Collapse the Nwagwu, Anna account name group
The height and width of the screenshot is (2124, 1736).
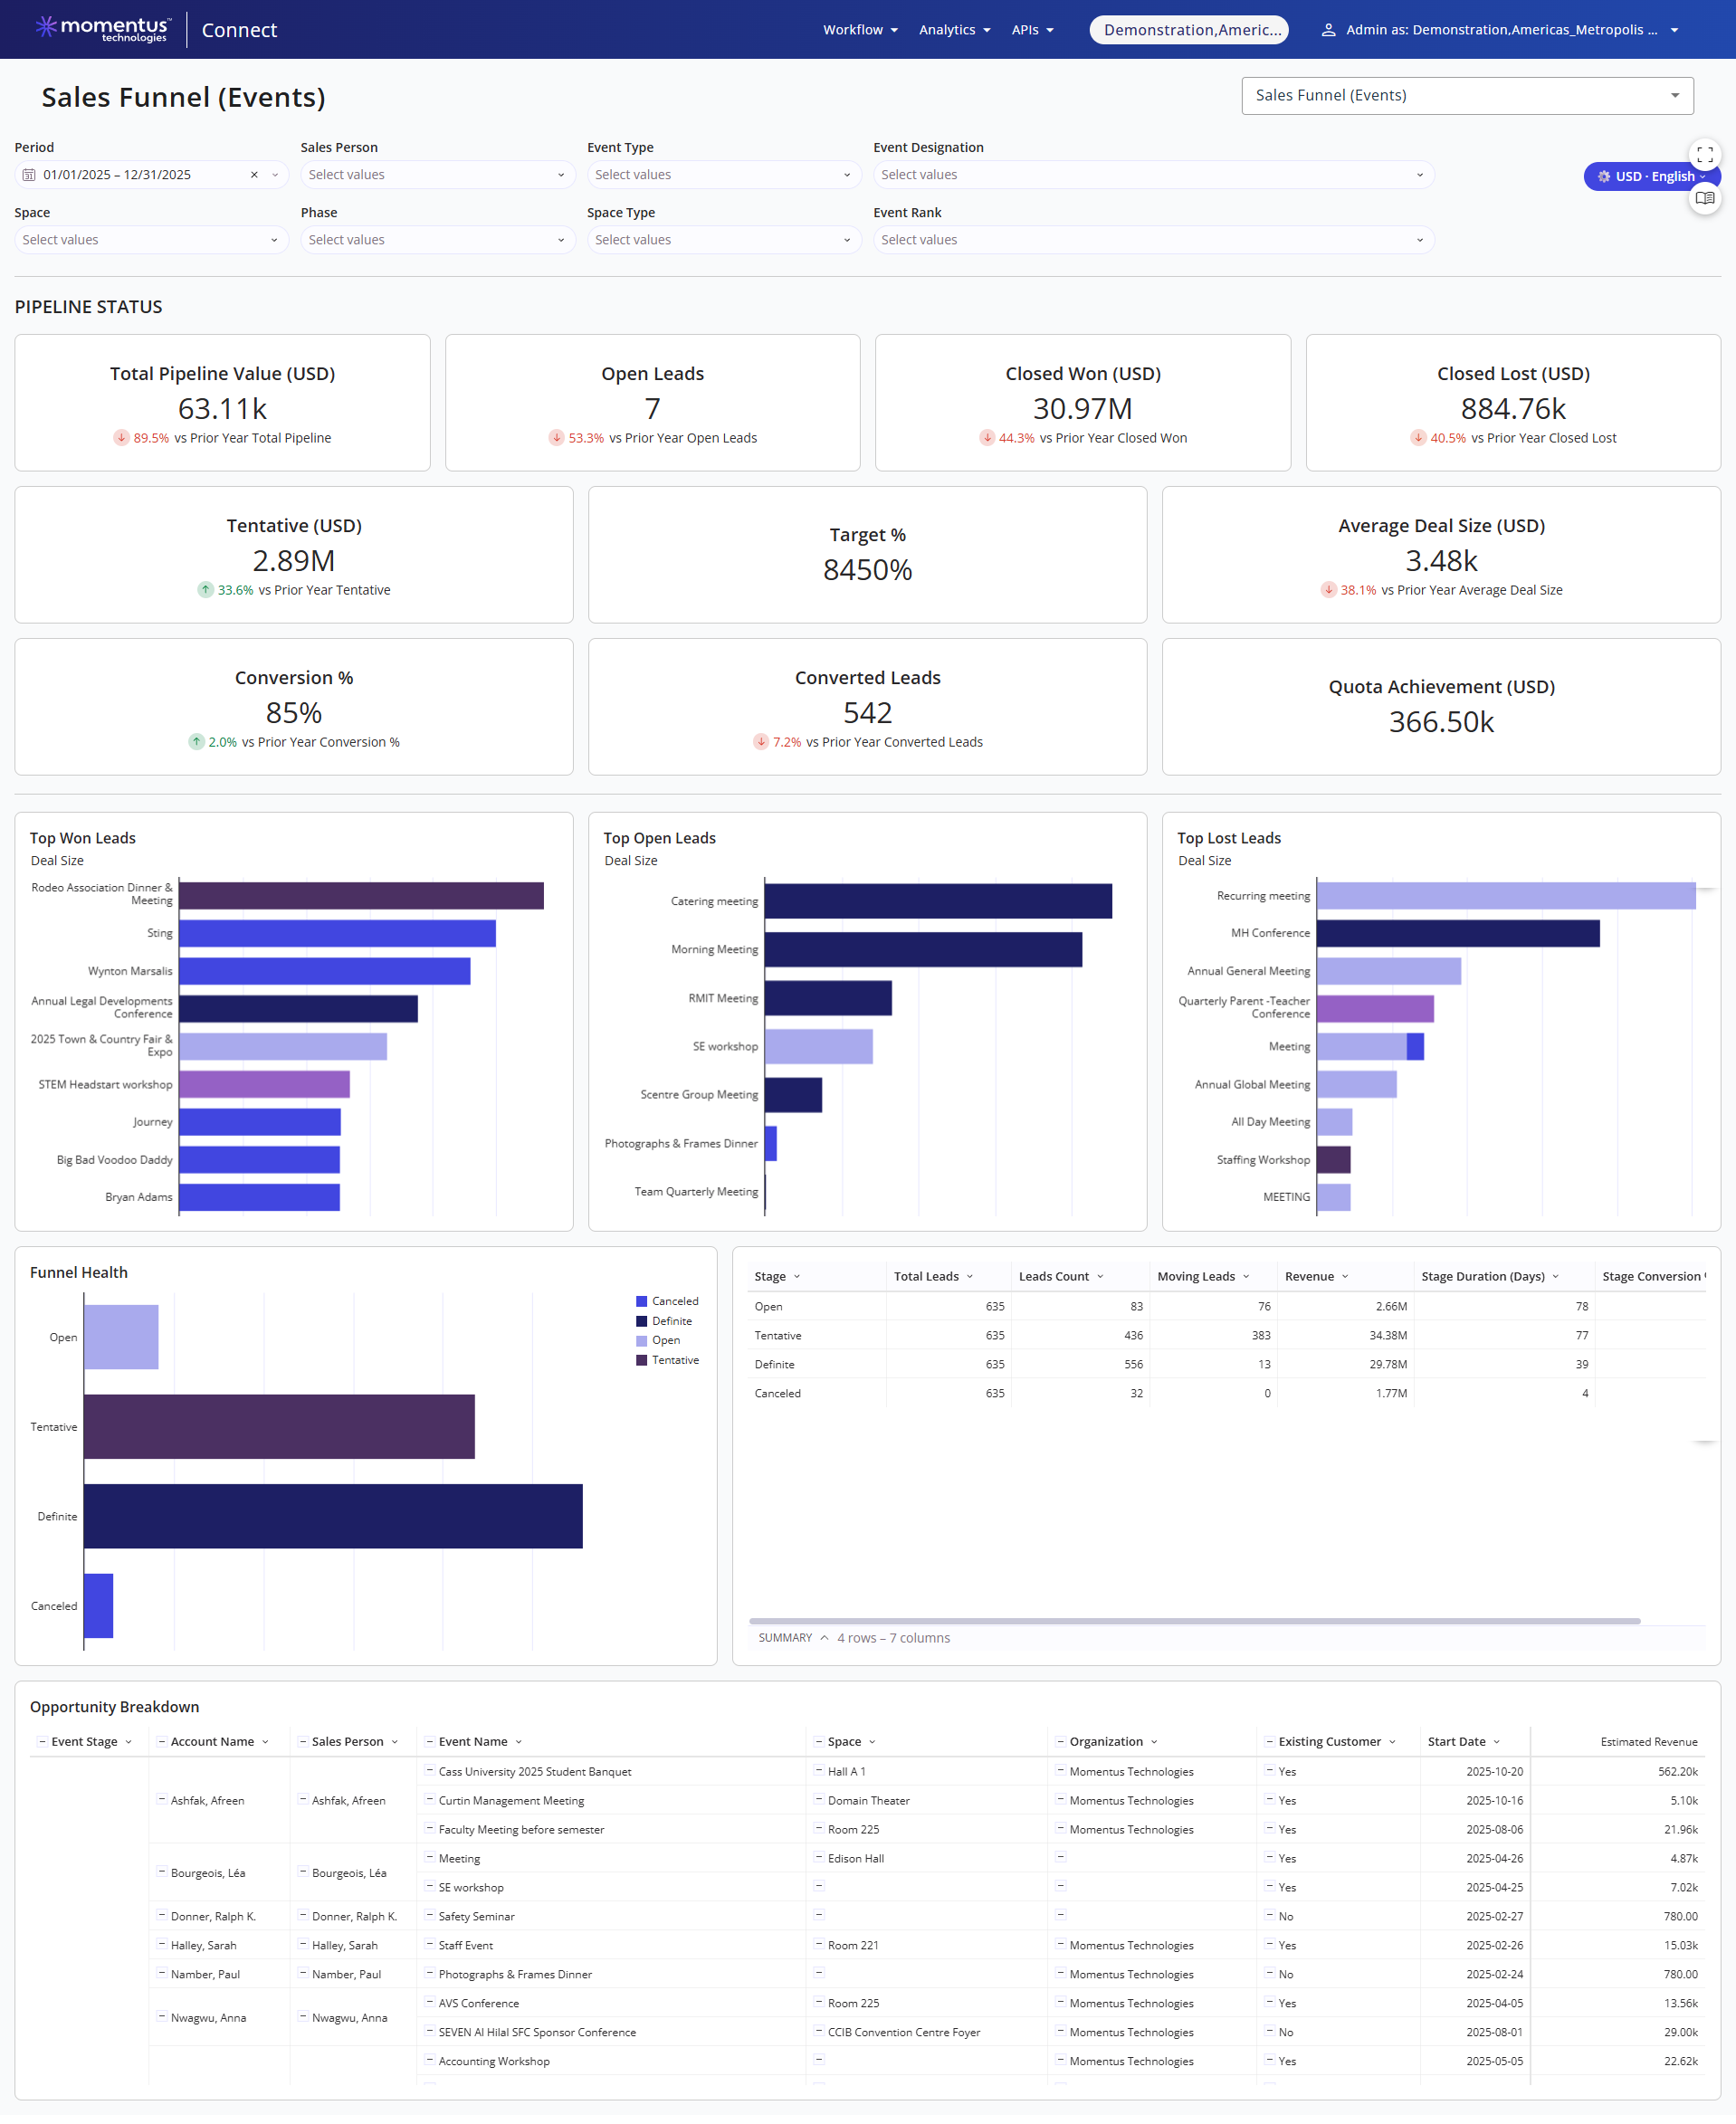coord(161,2017)
